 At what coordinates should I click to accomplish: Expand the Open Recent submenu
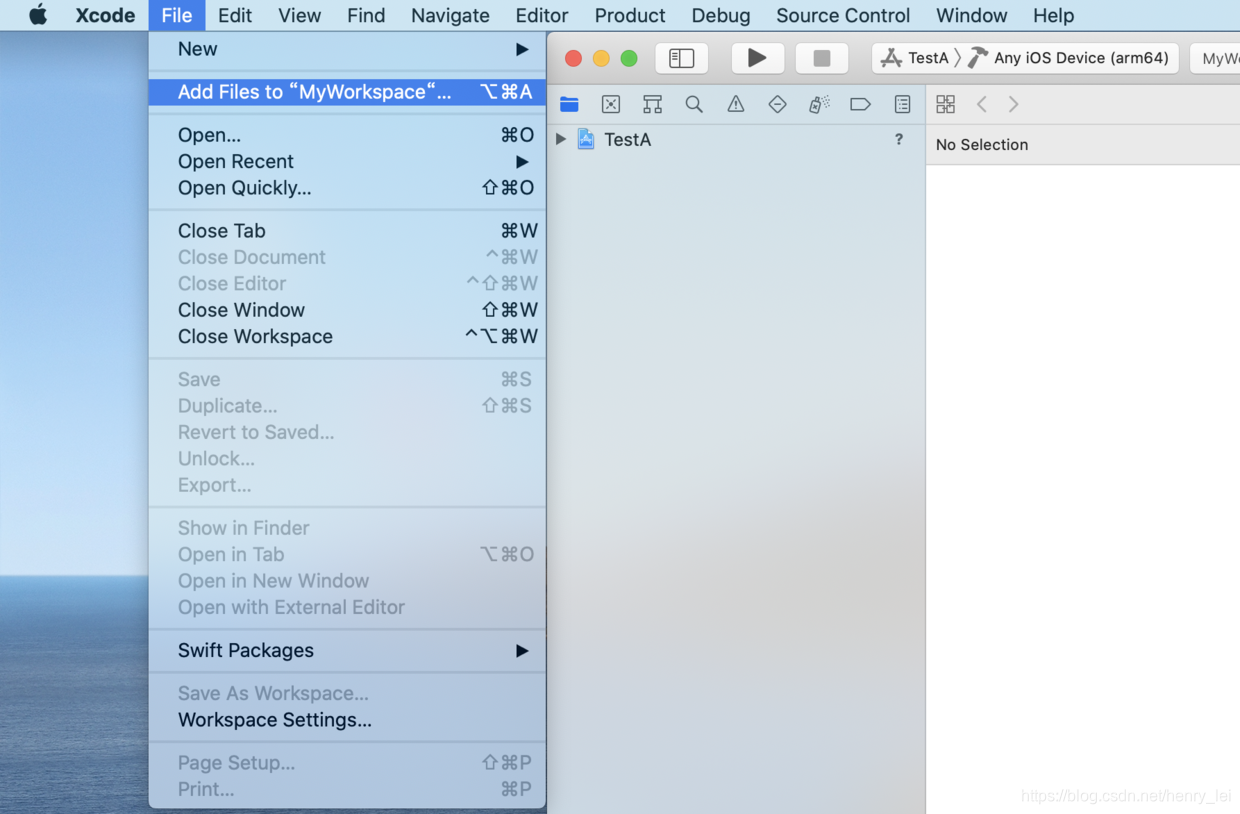(347, 161)
